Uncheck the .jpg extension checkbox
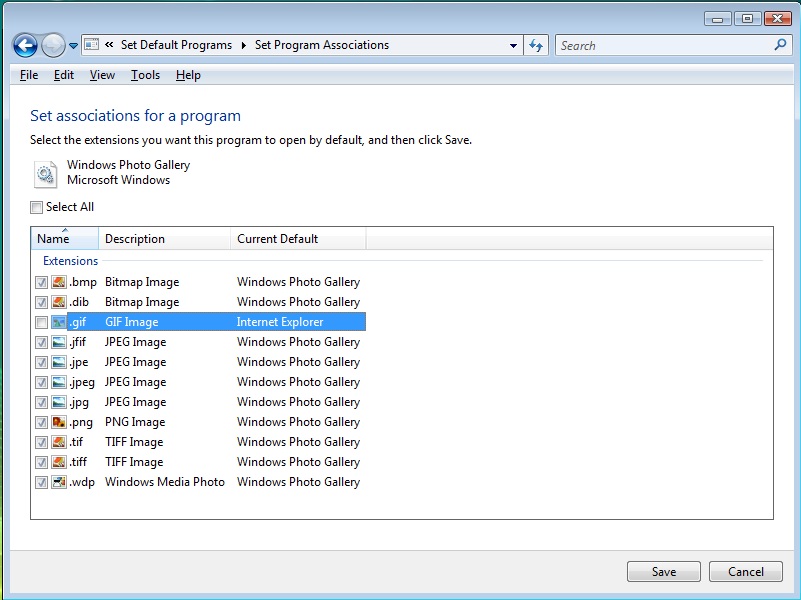The height and width of the screenshot is (600, 801). click(41, 402)
